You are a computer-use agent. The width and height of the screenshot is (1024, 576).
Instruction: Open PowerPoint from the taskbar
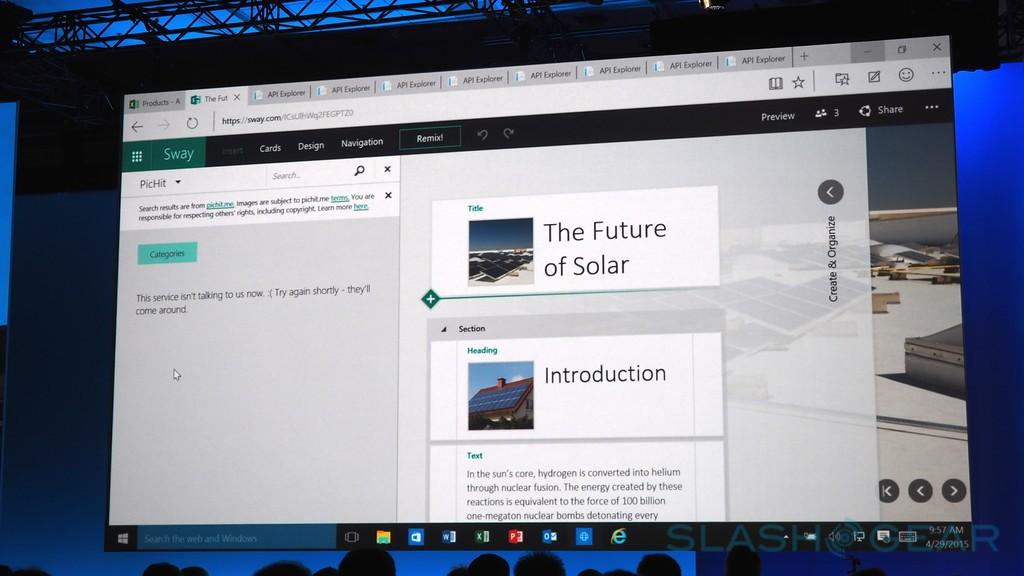click(x=516, y=536)
